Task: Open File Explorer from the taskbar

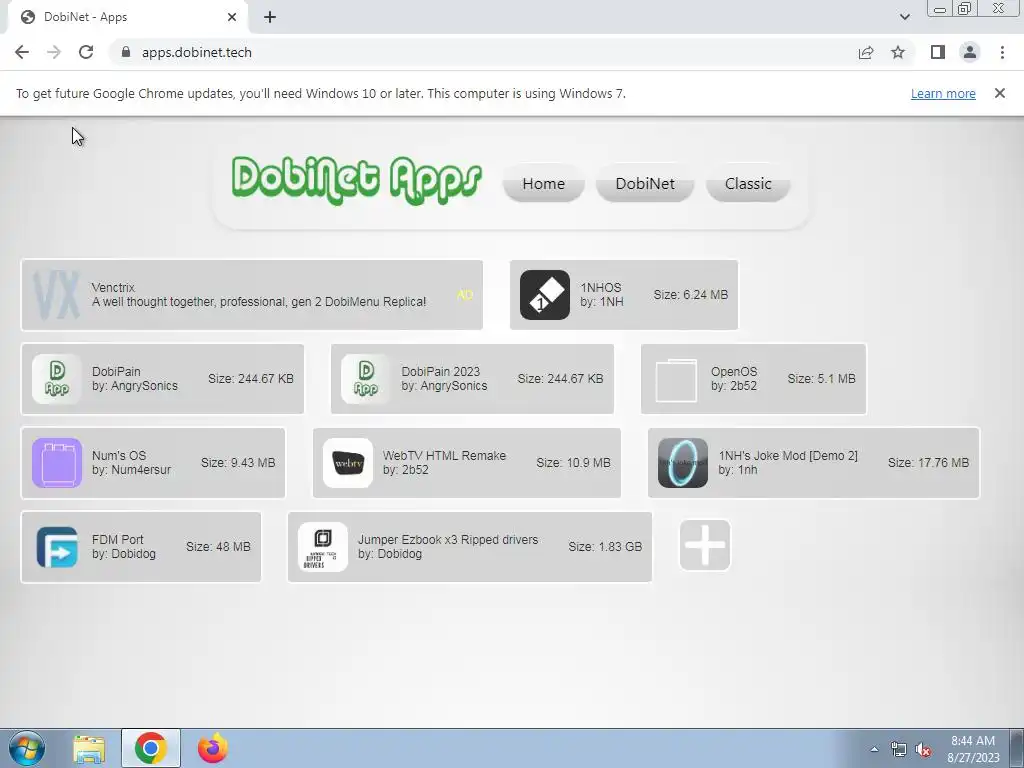Action: pyautogui.click(x=89, y=748)
